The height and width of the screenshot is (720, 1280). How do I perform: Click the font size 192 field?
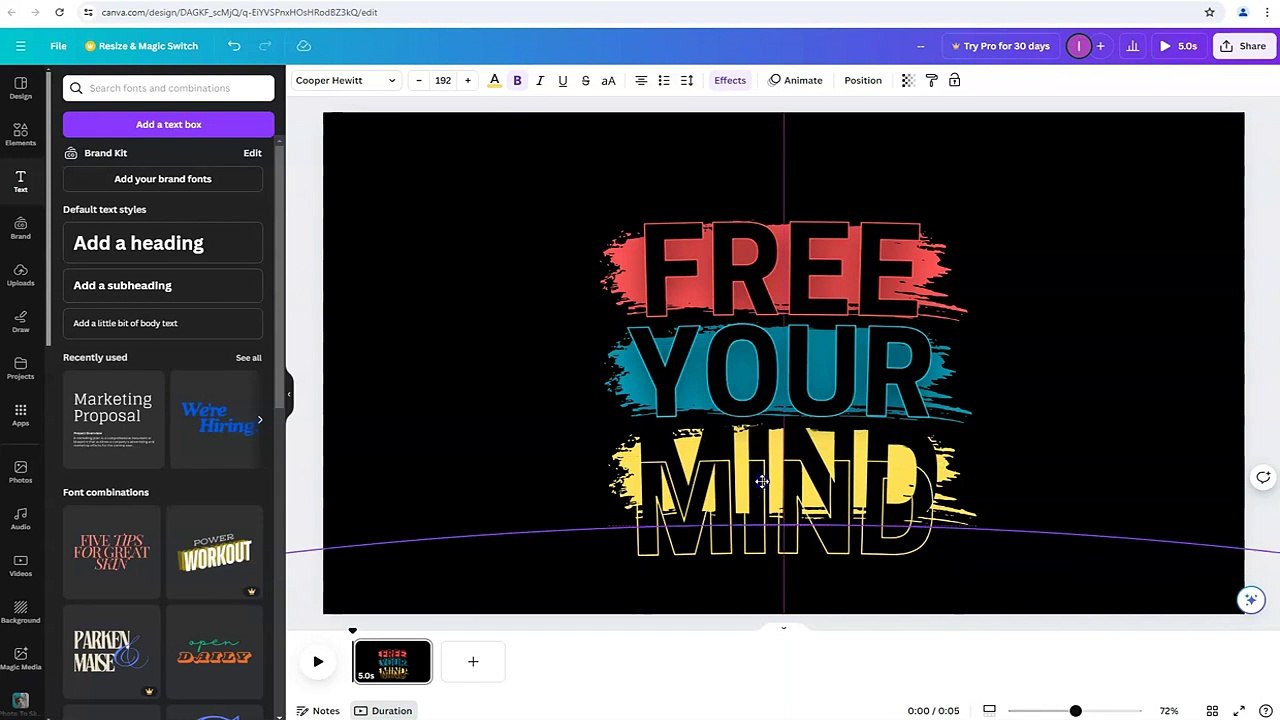(443, 80)
